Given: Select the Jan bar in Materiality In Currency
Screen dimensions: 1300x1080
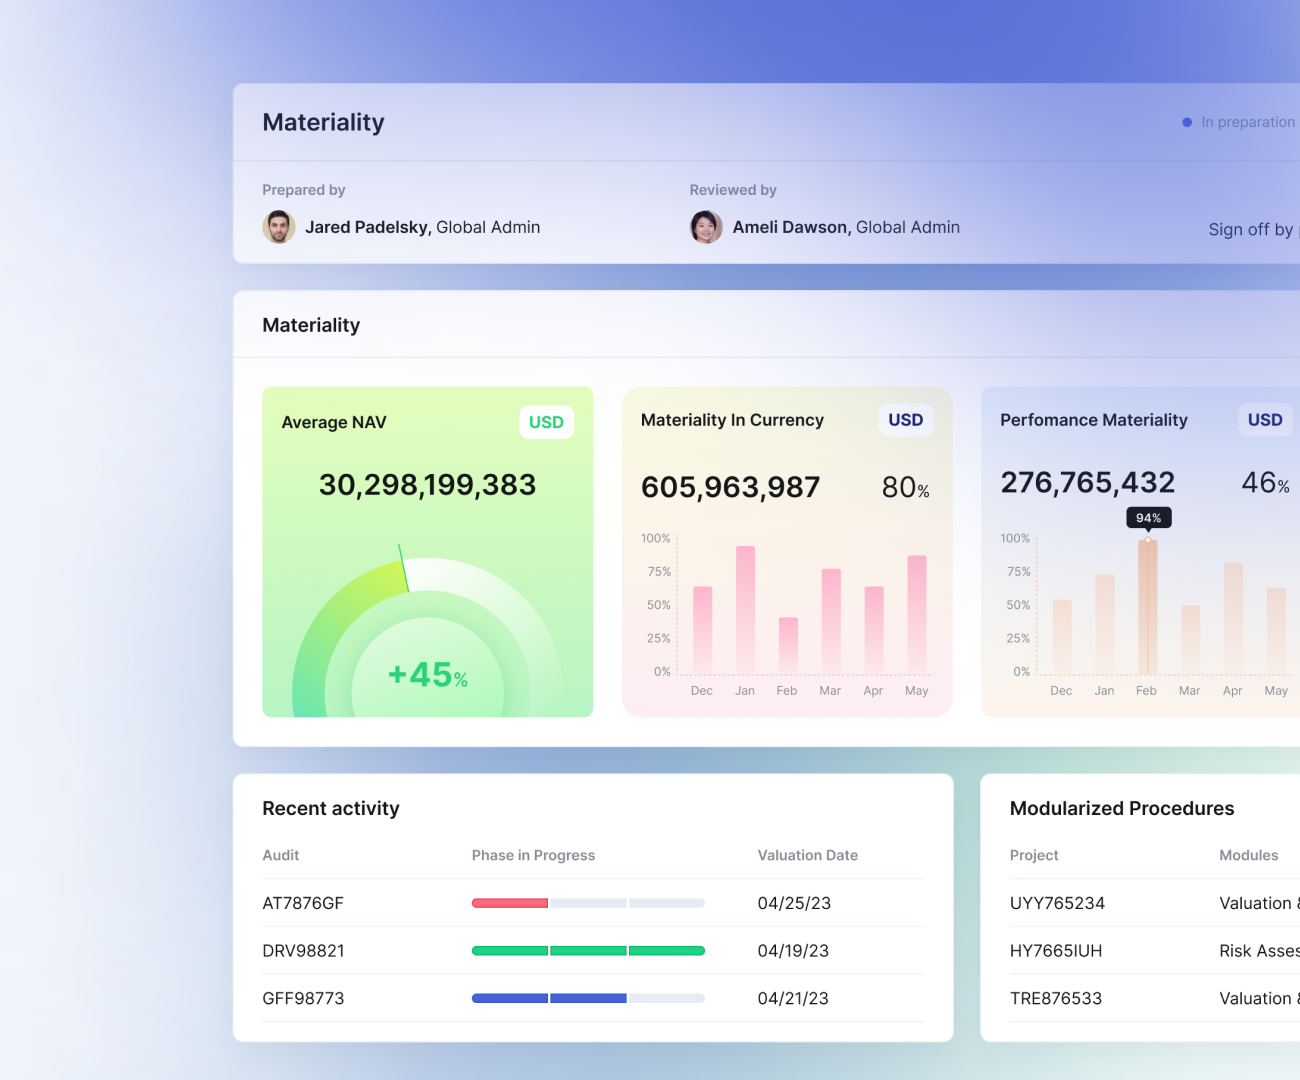Looking at the screenshot, I should 745,609.
